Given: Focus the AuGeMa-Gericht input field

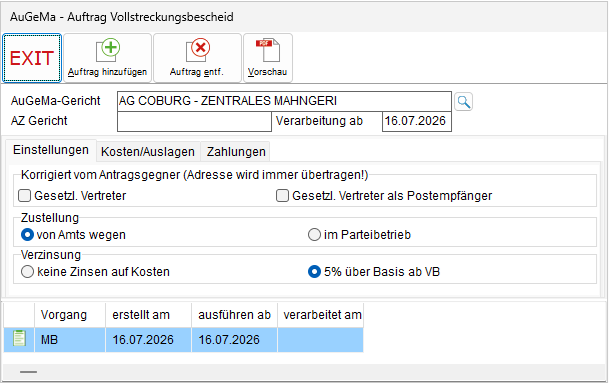Looking at the screenshot, I should tap(284, 101).
